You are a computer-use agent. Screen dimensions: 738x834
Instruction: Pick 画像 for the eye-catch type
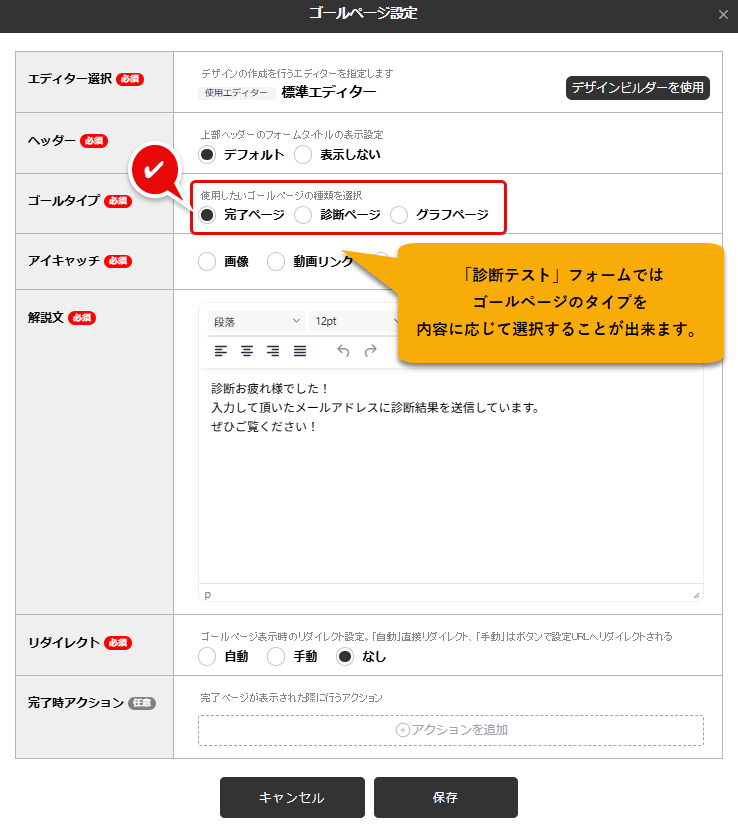208,261
